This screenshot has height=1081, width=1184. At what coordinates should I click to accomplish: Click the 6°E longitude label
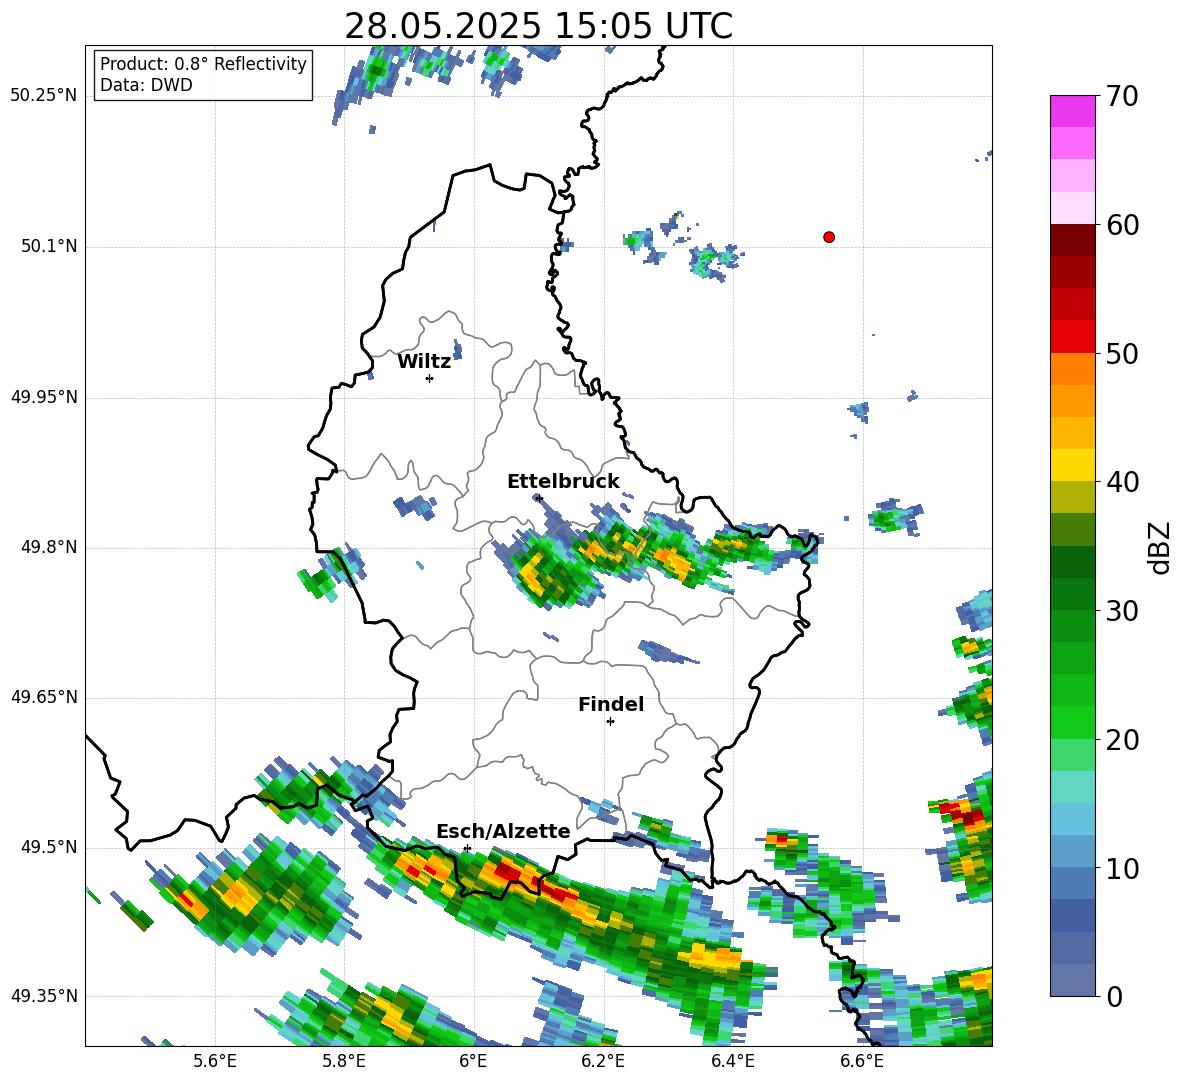[x=473, y=1061]
